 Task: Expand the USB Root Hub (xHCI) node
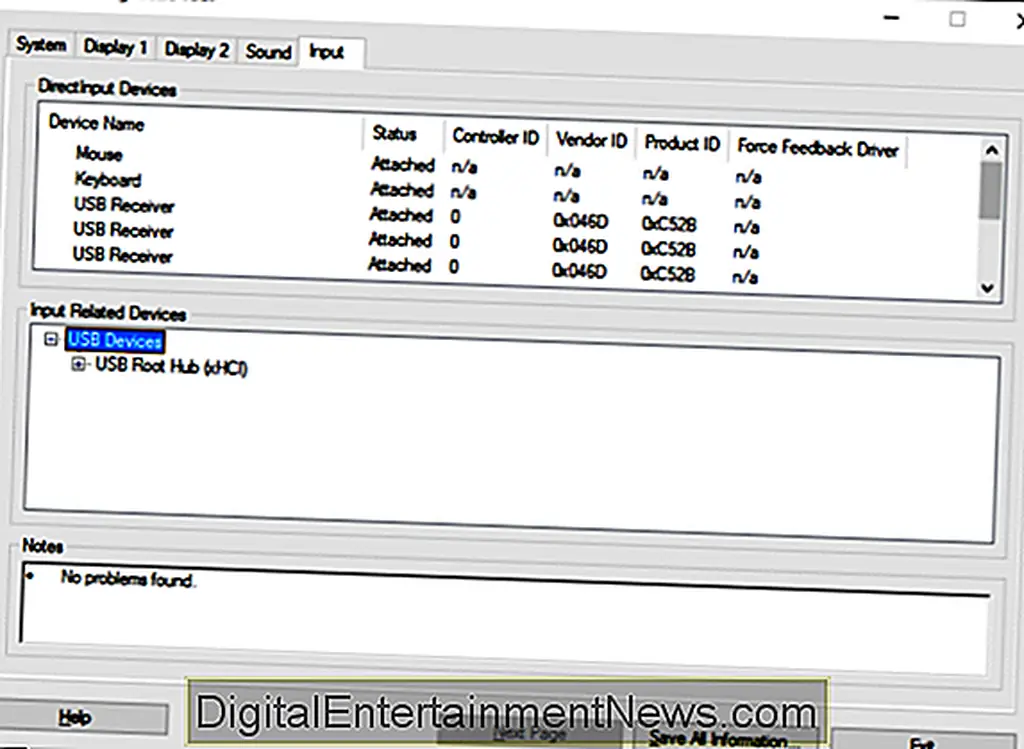point(79,367)
